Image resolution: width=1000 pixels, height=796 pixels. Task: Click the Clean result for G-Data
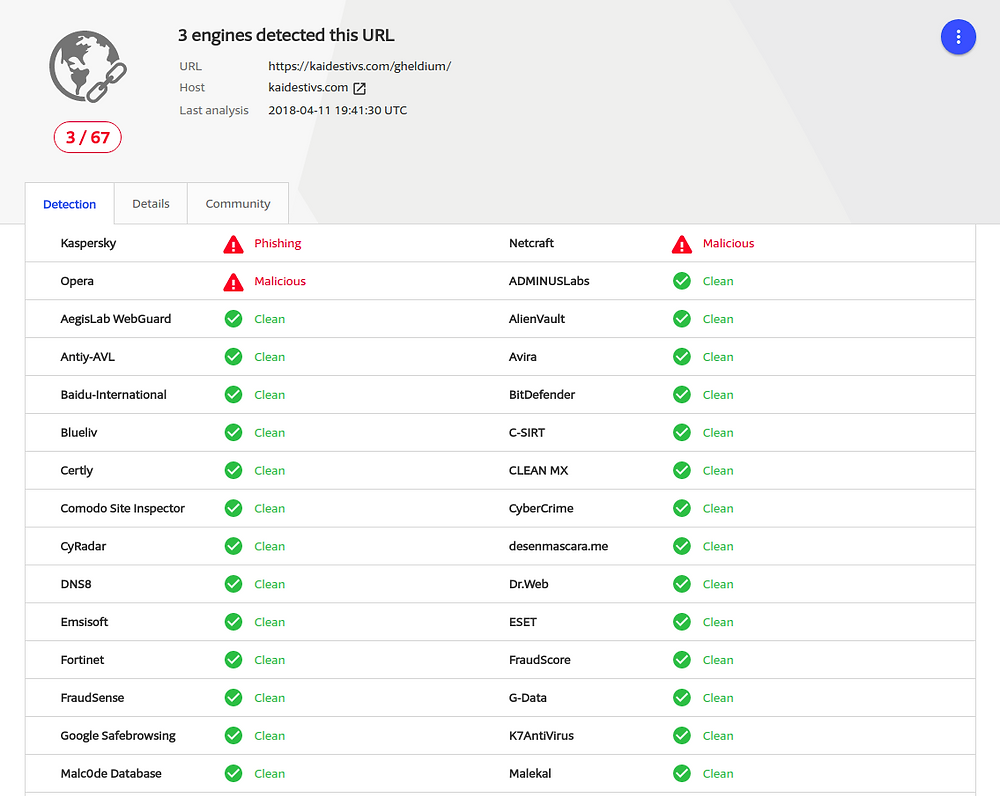718,698
